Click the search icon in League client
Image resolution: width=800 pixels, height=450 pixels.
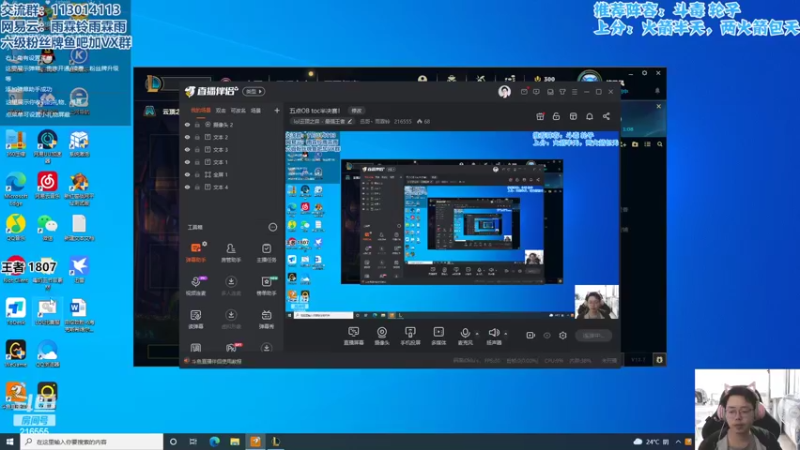660,144
